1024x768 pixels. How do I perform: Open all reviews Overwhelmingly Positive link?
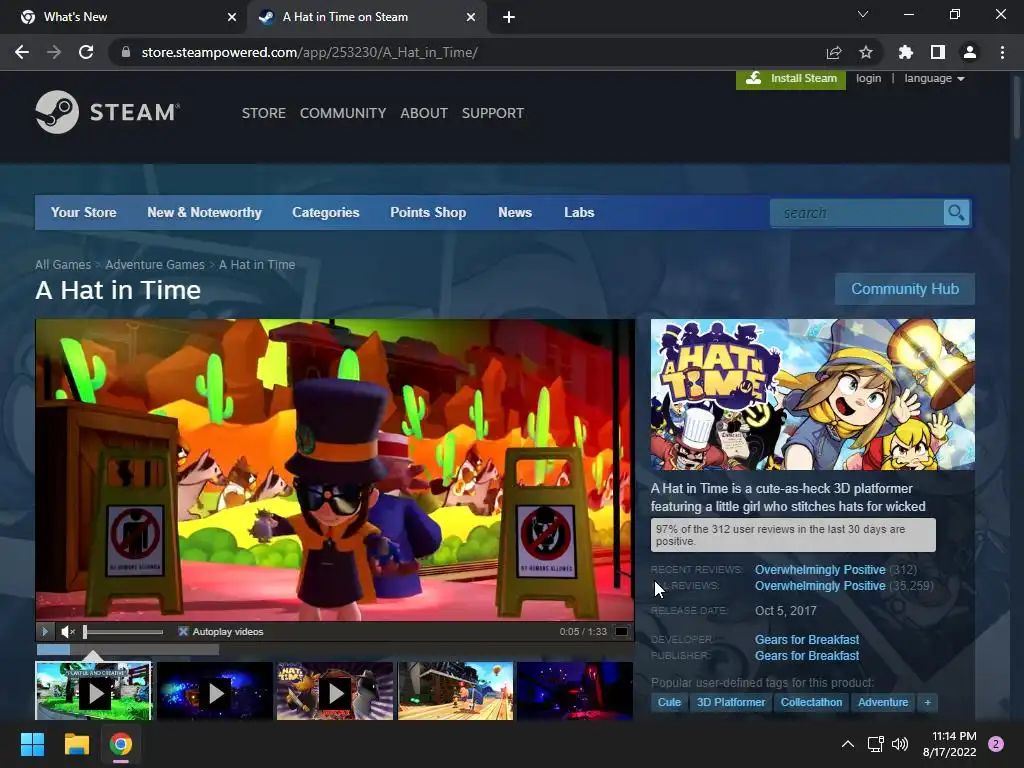820,586
